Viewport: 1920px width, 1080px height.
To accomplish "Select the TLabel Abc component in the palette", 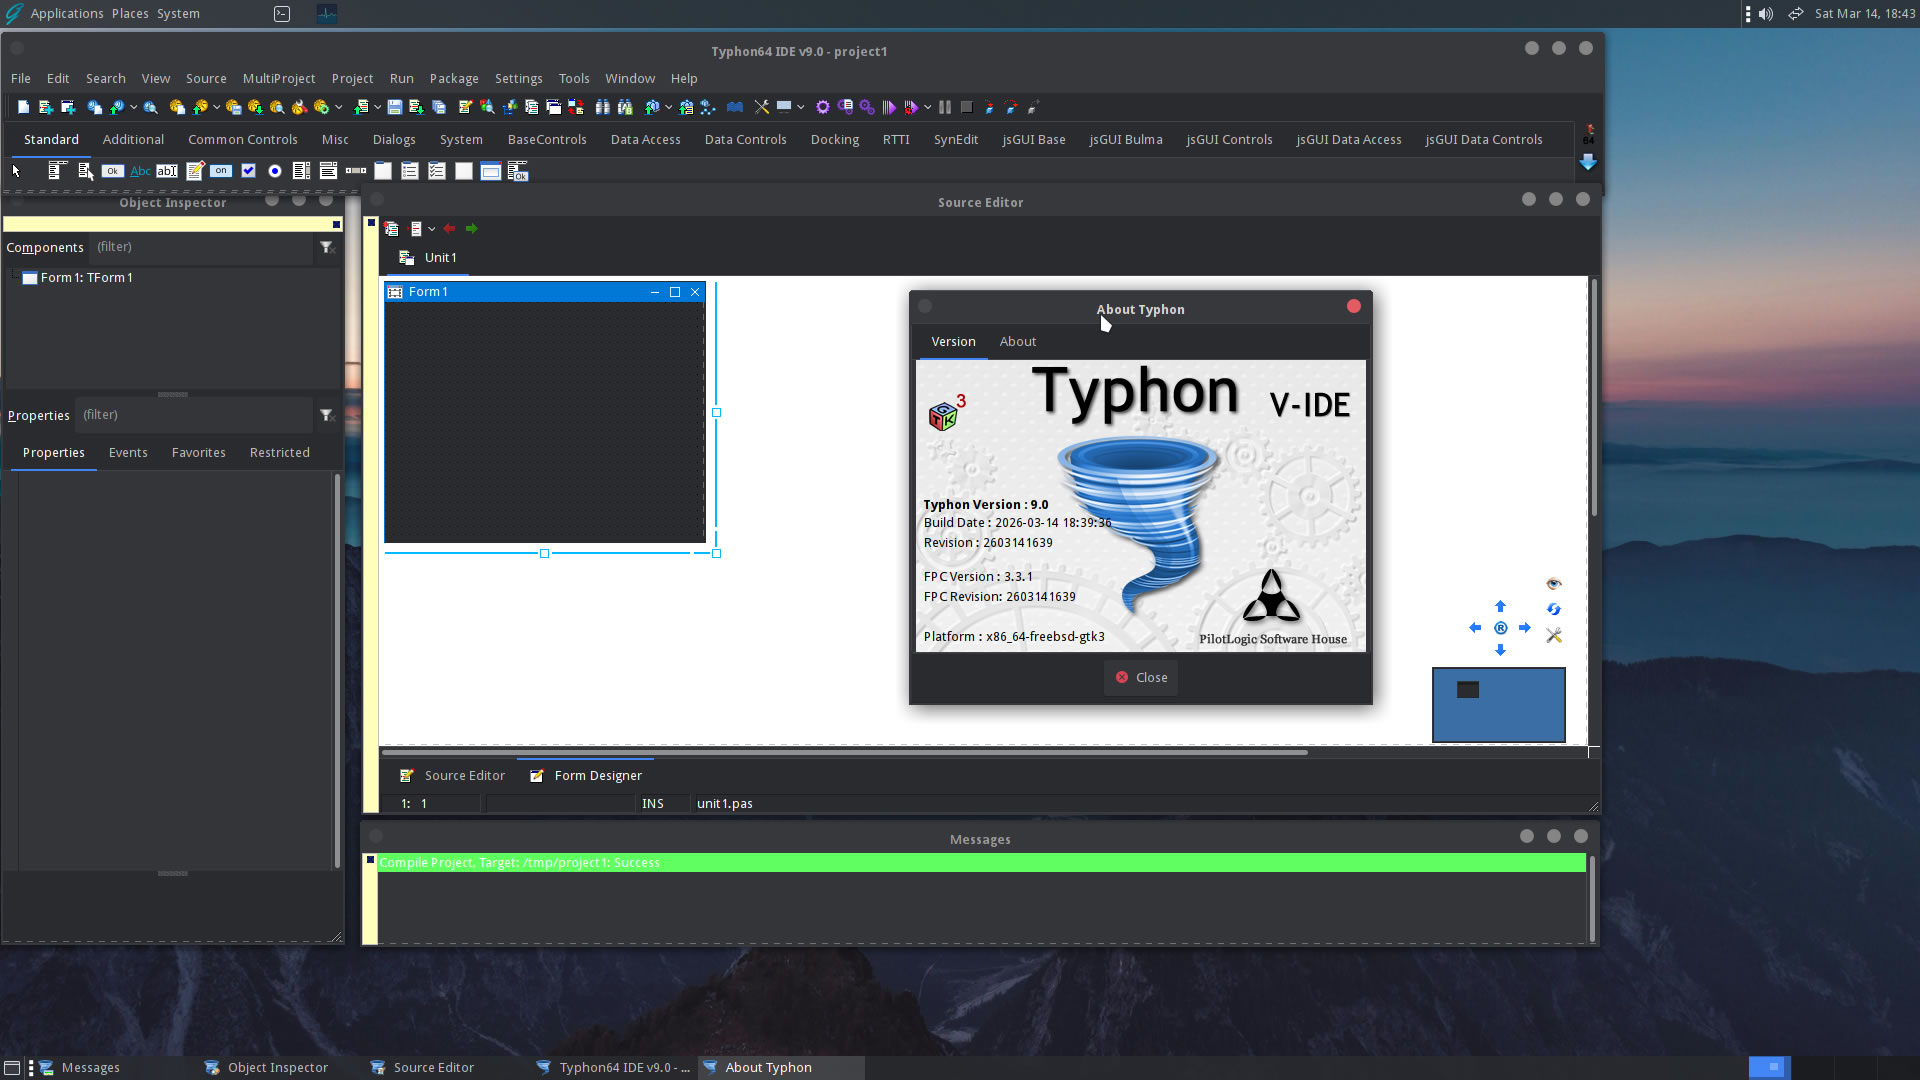I will coord(140,171).
